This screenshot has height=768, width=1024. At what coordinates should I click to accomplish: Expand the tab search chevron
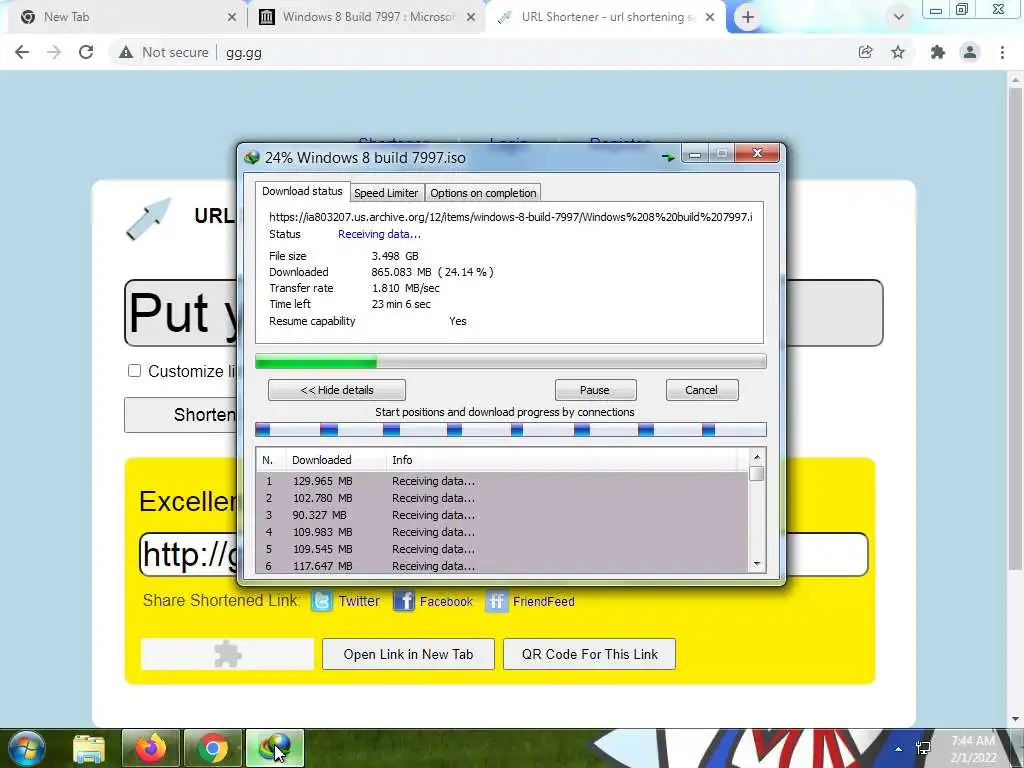click(899, 17)
